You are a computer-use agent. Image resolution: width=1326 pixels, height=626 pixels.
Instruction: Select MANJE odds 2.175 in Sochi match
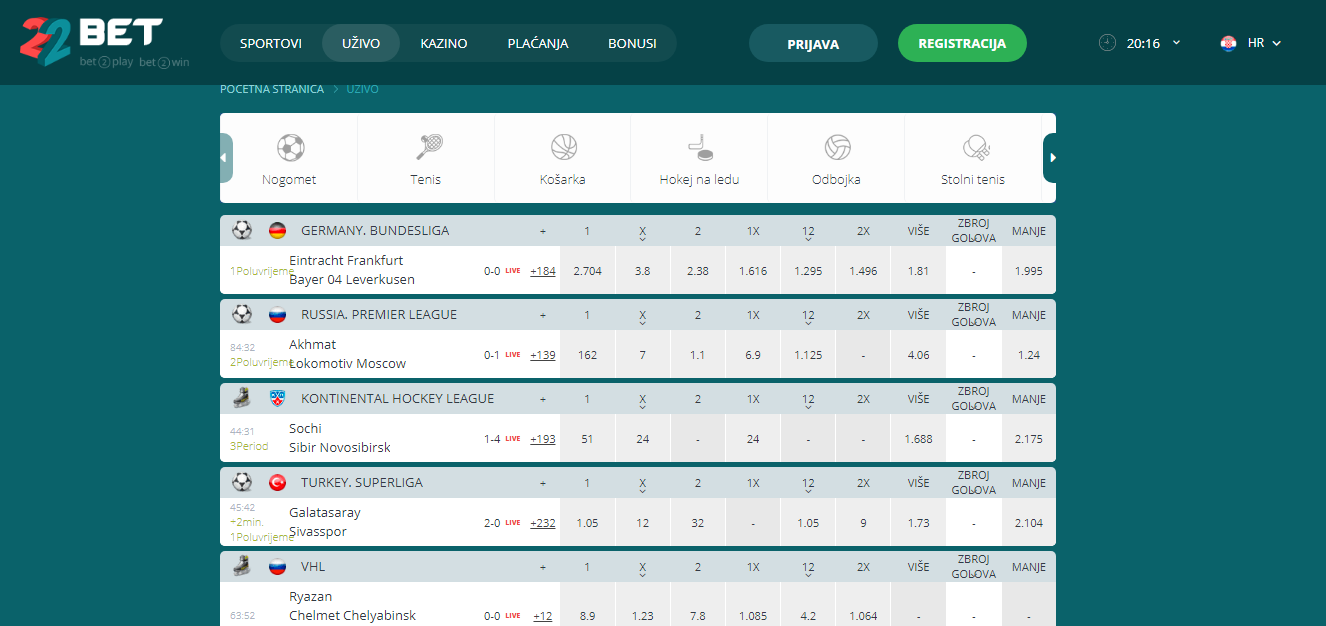click(1028, 439)
